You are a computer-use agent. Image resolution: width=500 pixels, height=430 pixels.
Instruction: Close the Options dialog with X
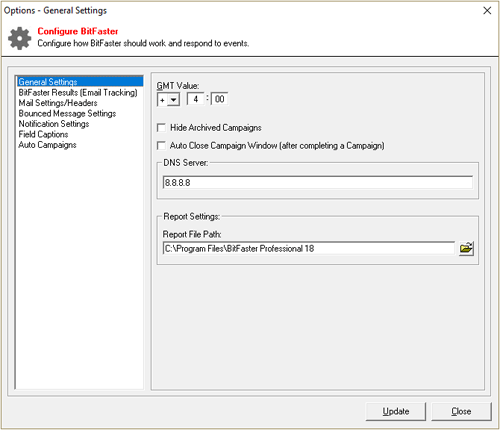point(487,11)
